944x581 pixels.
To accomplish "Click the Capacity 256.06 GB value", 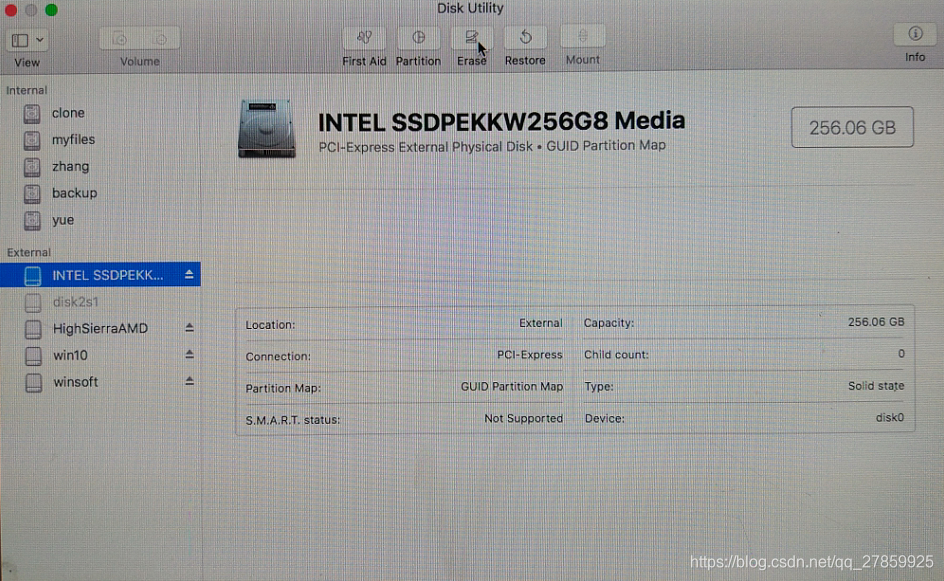I will pyautogui.click(x=876, y=322).
